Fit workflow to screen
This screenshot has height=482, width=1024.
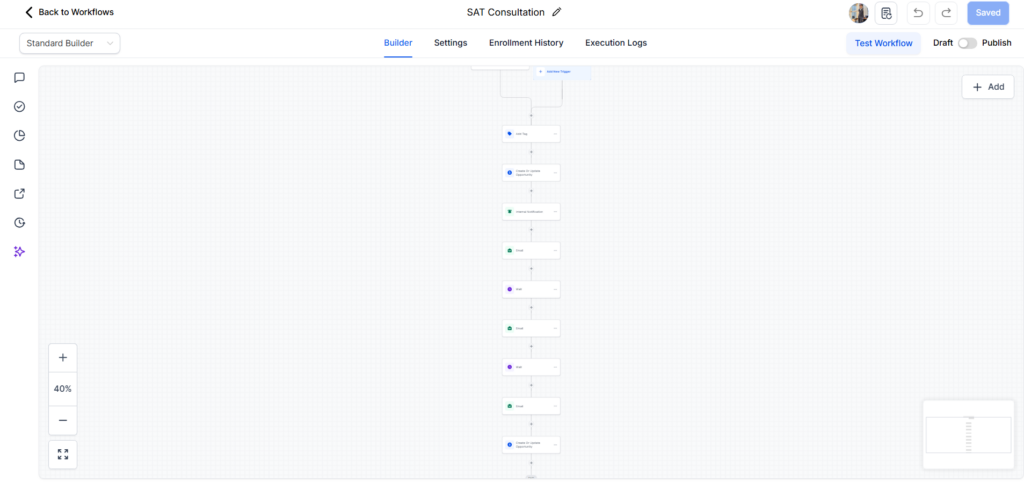[x=63, y=455]
